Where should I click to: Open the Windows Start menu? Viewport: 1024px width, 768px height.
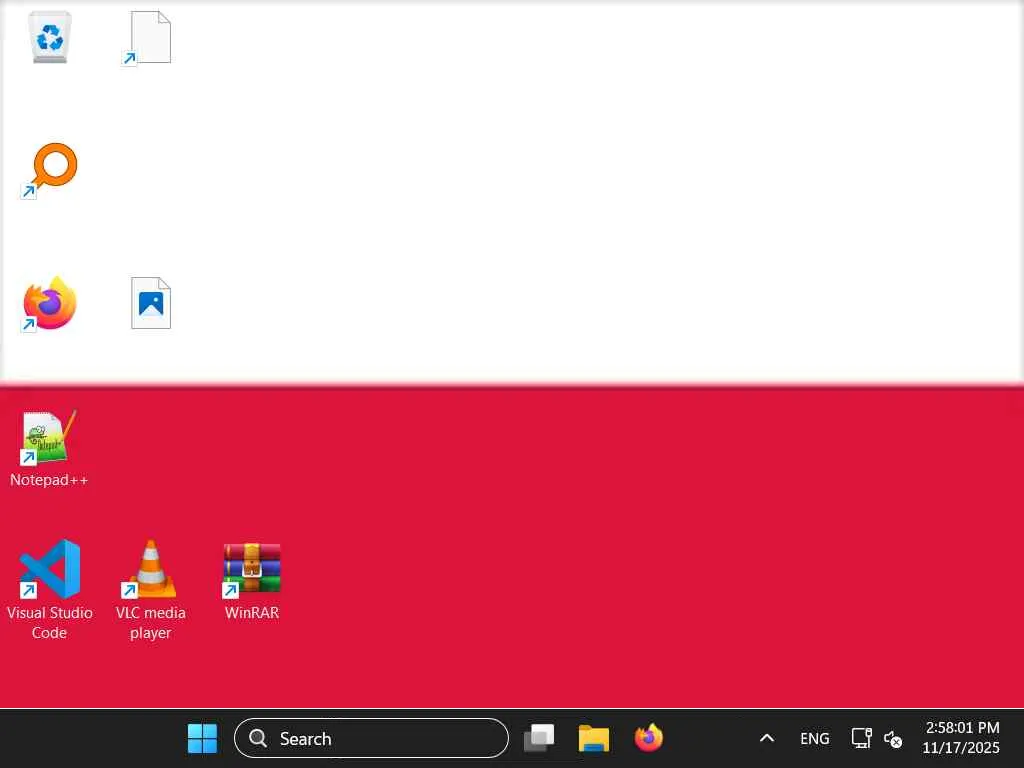202,739
